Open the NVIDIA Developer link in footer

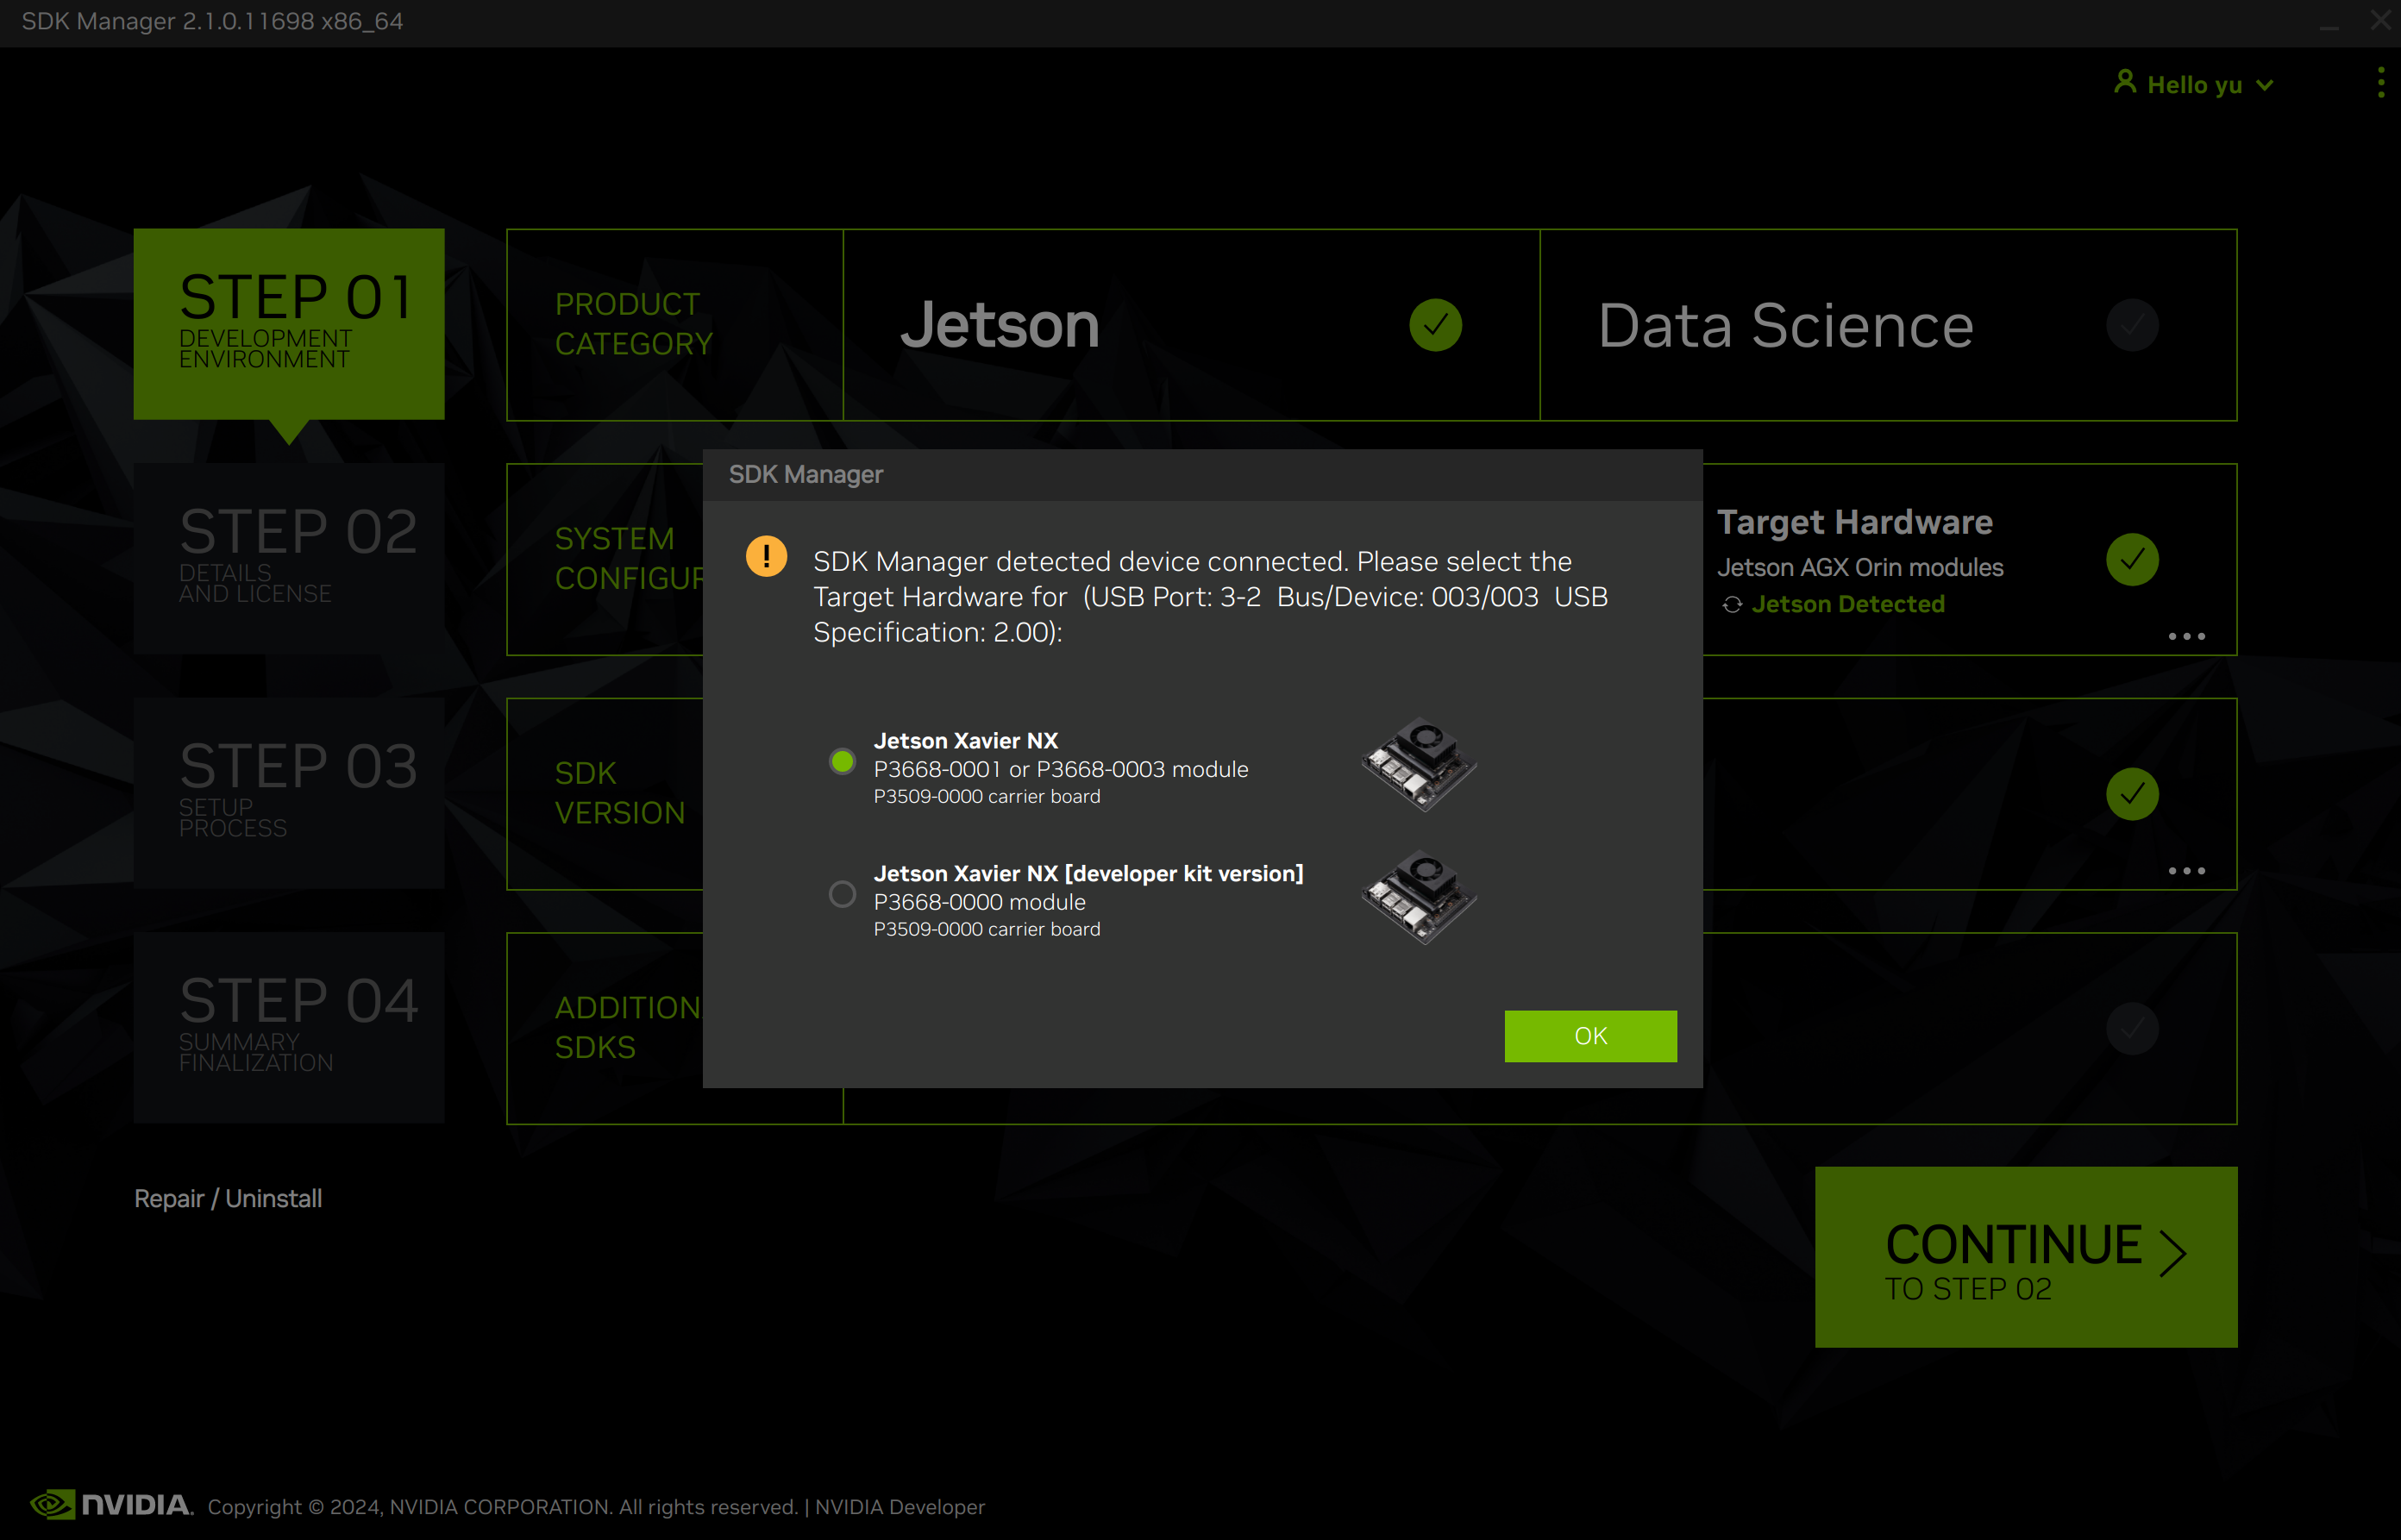899,1506
